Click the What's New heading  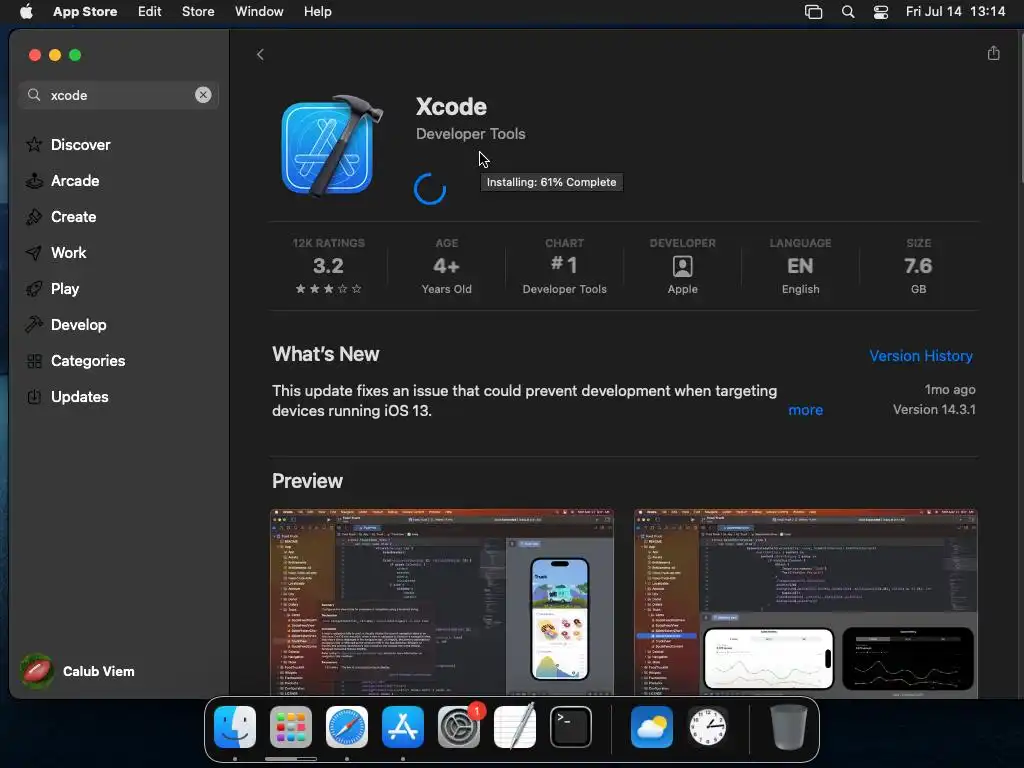[325, 354]
